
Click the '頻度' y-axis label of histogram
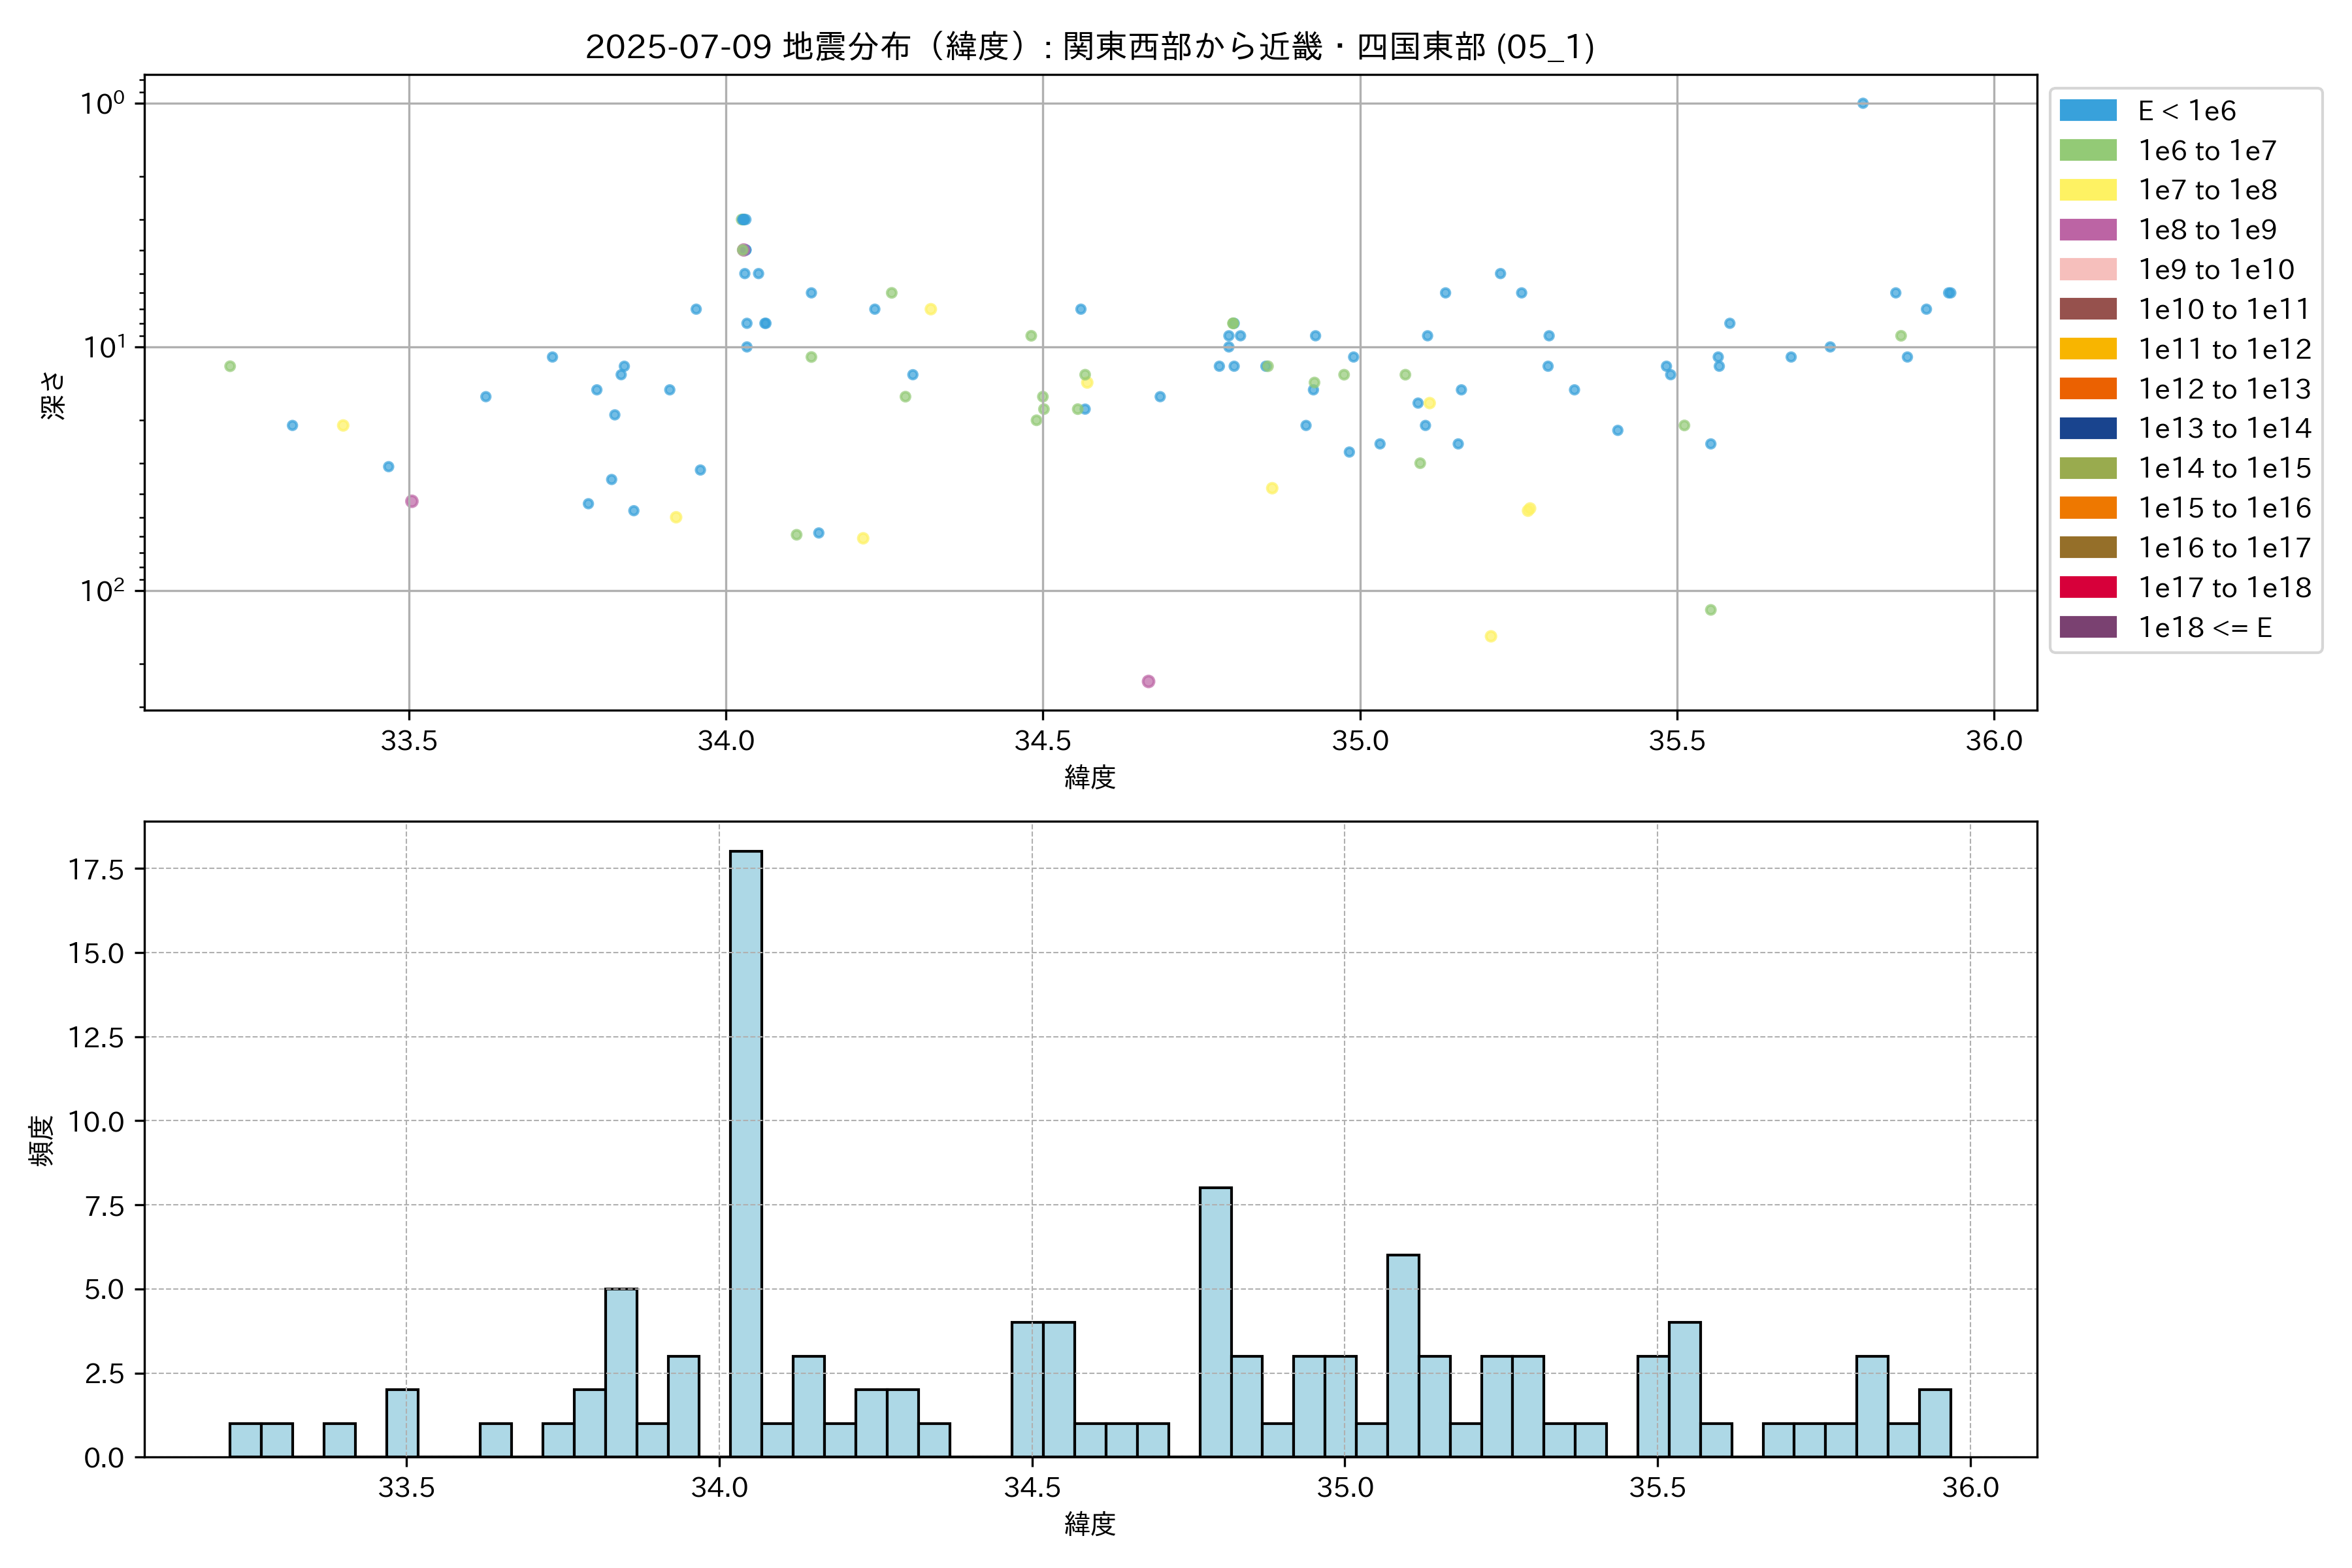pyautogui.click(x=41, y=1140)
